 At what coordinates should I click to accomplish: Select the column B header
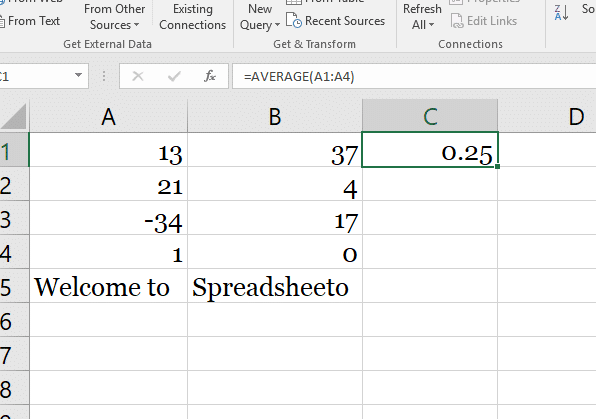[275, 116]
